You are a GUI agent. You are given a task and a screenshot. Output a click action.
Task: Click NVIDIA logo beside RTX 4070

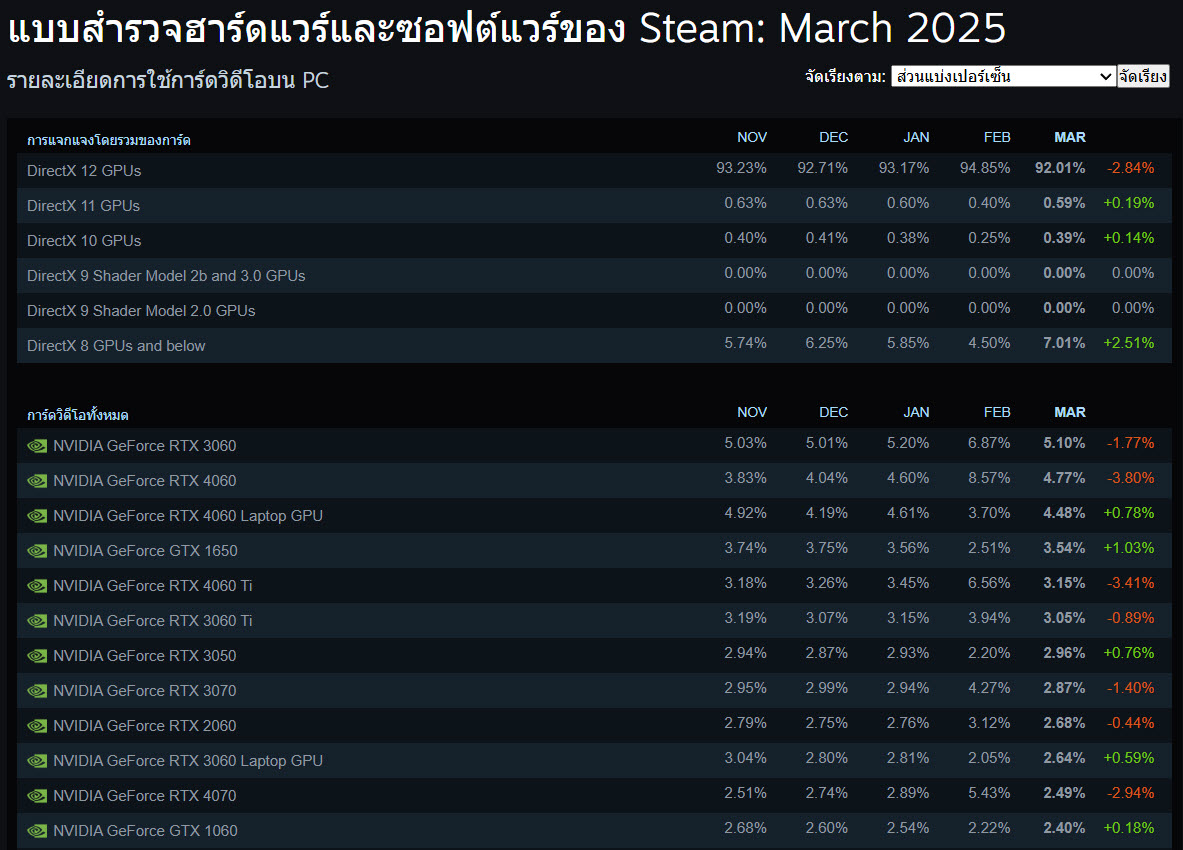coord(37,796)
